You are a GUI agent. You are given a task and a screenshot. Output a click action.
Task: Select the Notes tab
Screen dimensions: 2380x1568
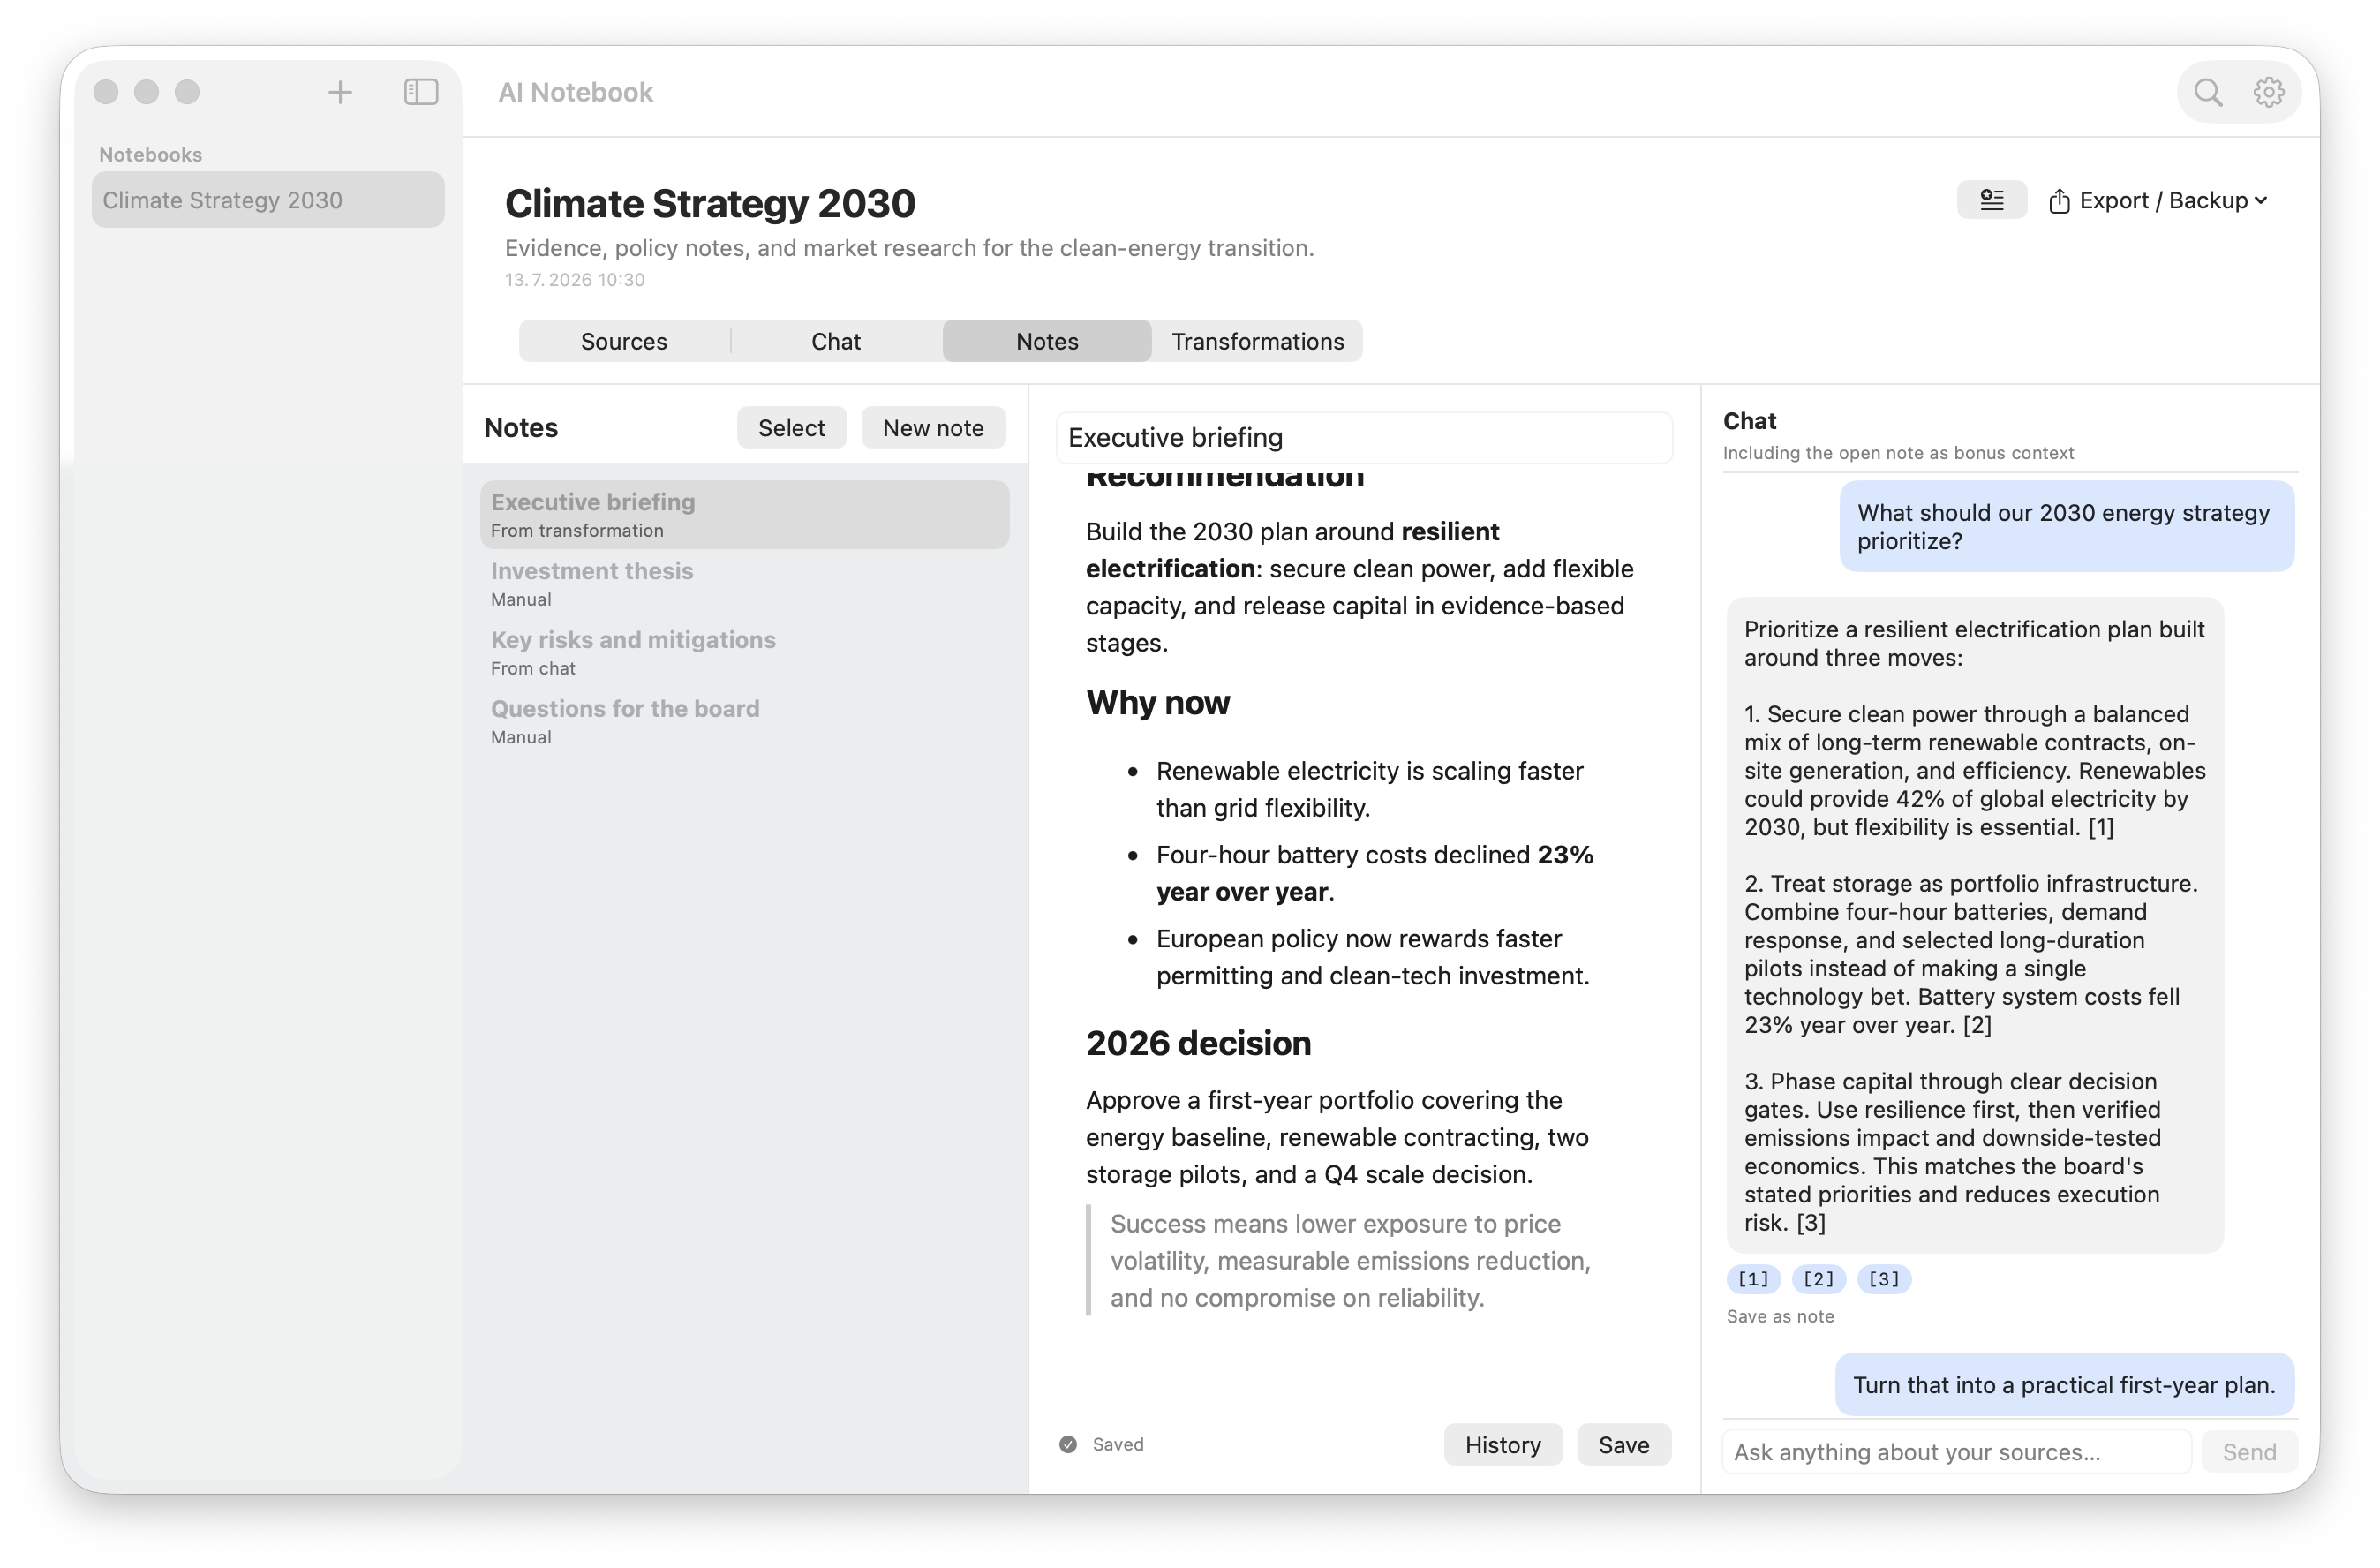tap(1047, 341)
